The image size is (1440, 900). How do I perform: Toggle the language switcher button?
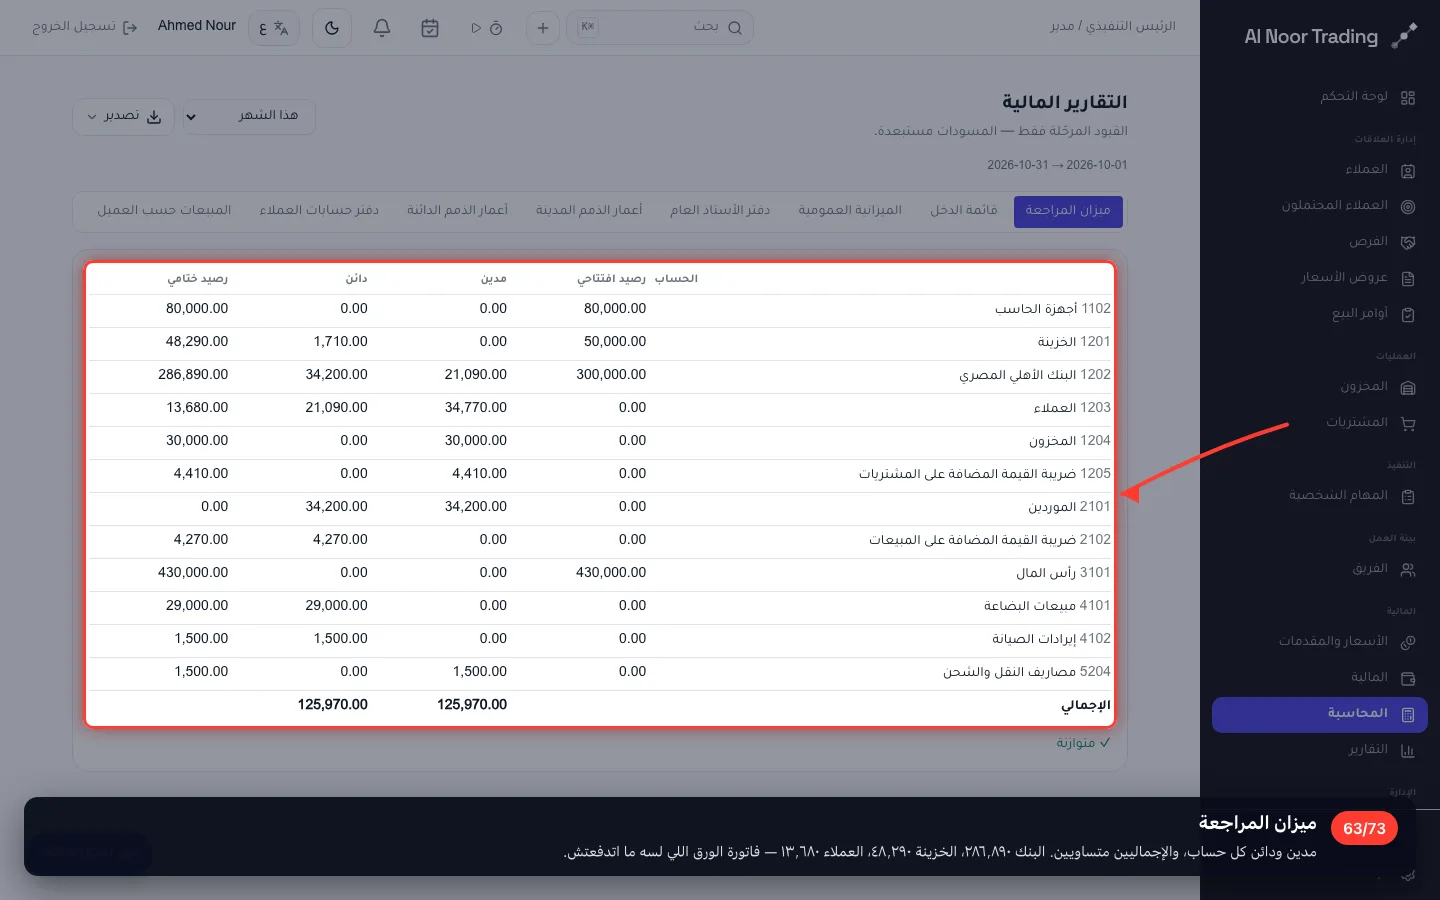(273, 28)
